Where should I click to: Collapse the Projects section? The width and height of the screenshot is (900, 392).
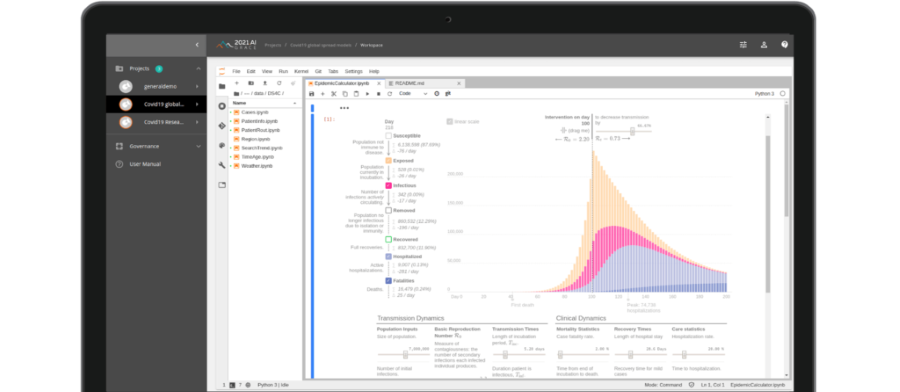tap(199, 69)
